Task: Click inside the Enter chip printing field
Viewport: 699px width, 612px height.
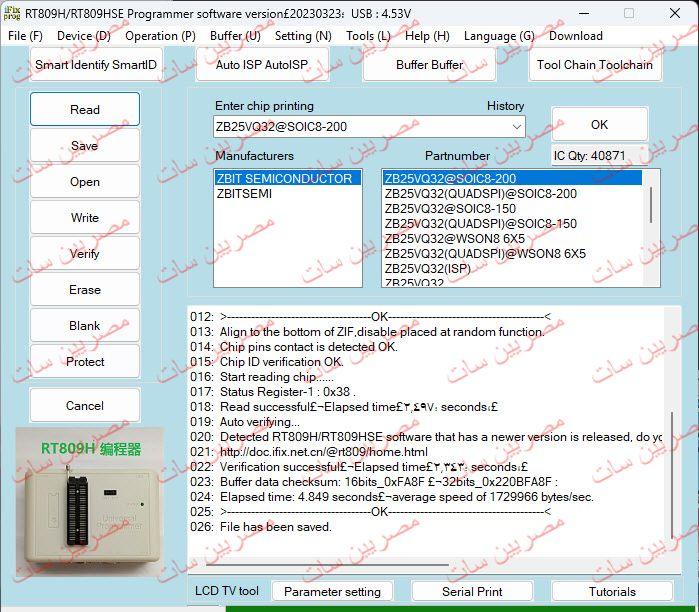Action: pyautogui.click(x=360, y=127)
